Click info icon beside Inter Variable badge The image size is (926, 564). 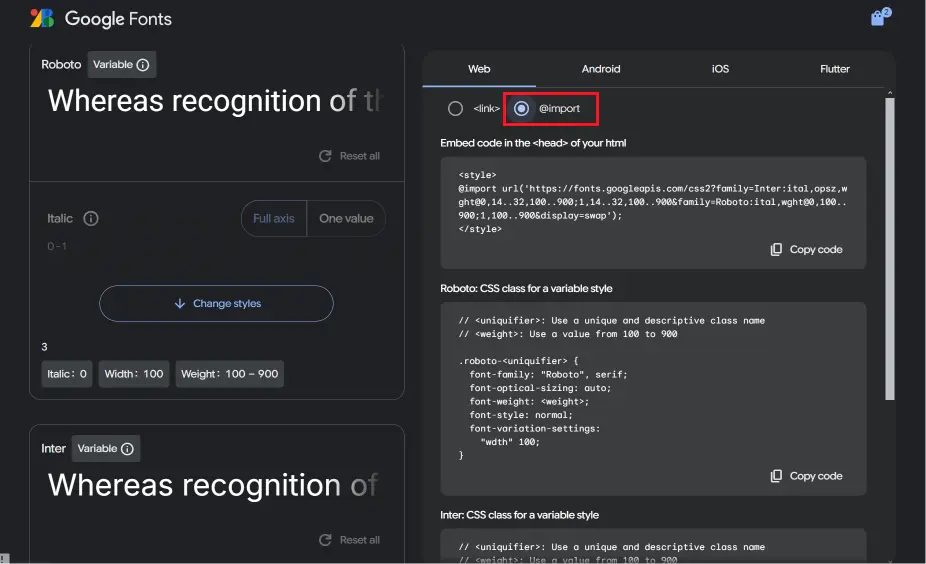pyautogui.click(x=127, y=449)
